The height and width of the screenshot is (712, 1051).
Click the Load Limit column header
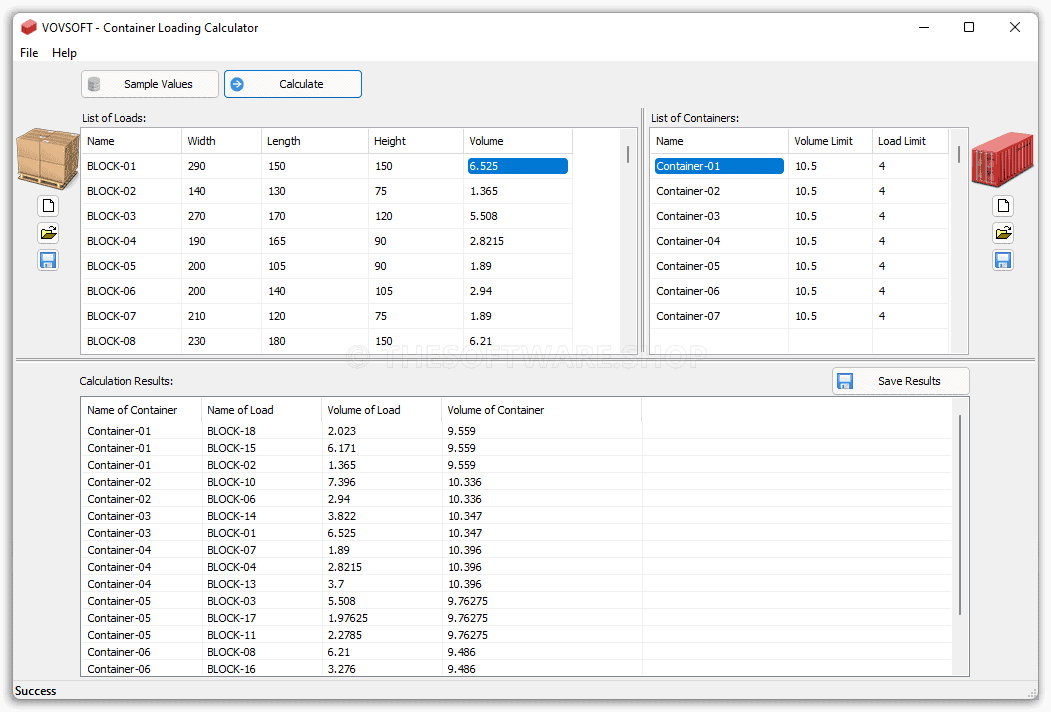(x=910, y=141)
